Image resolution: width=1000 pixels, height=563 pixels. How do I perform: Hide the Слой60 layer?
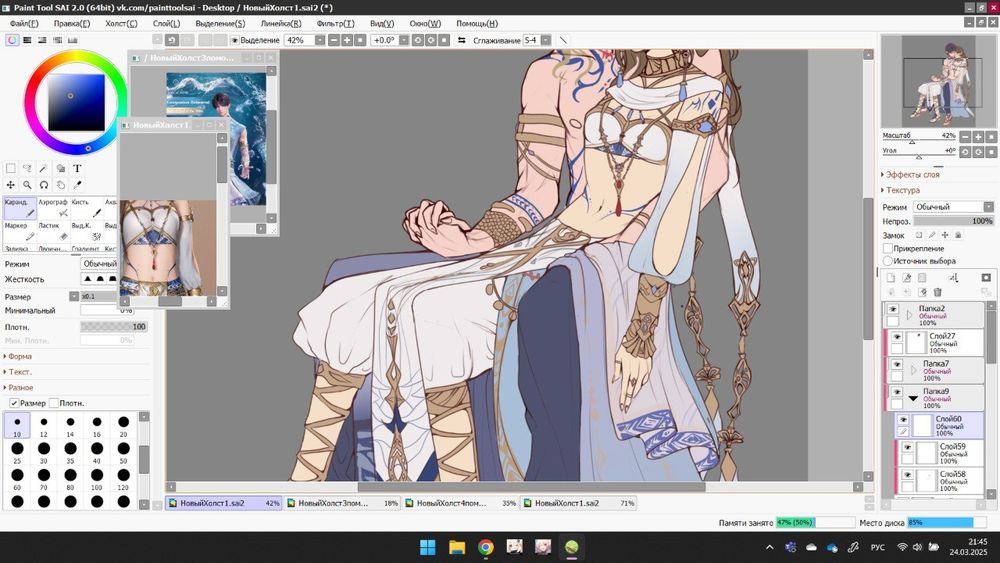click(903, 420)
